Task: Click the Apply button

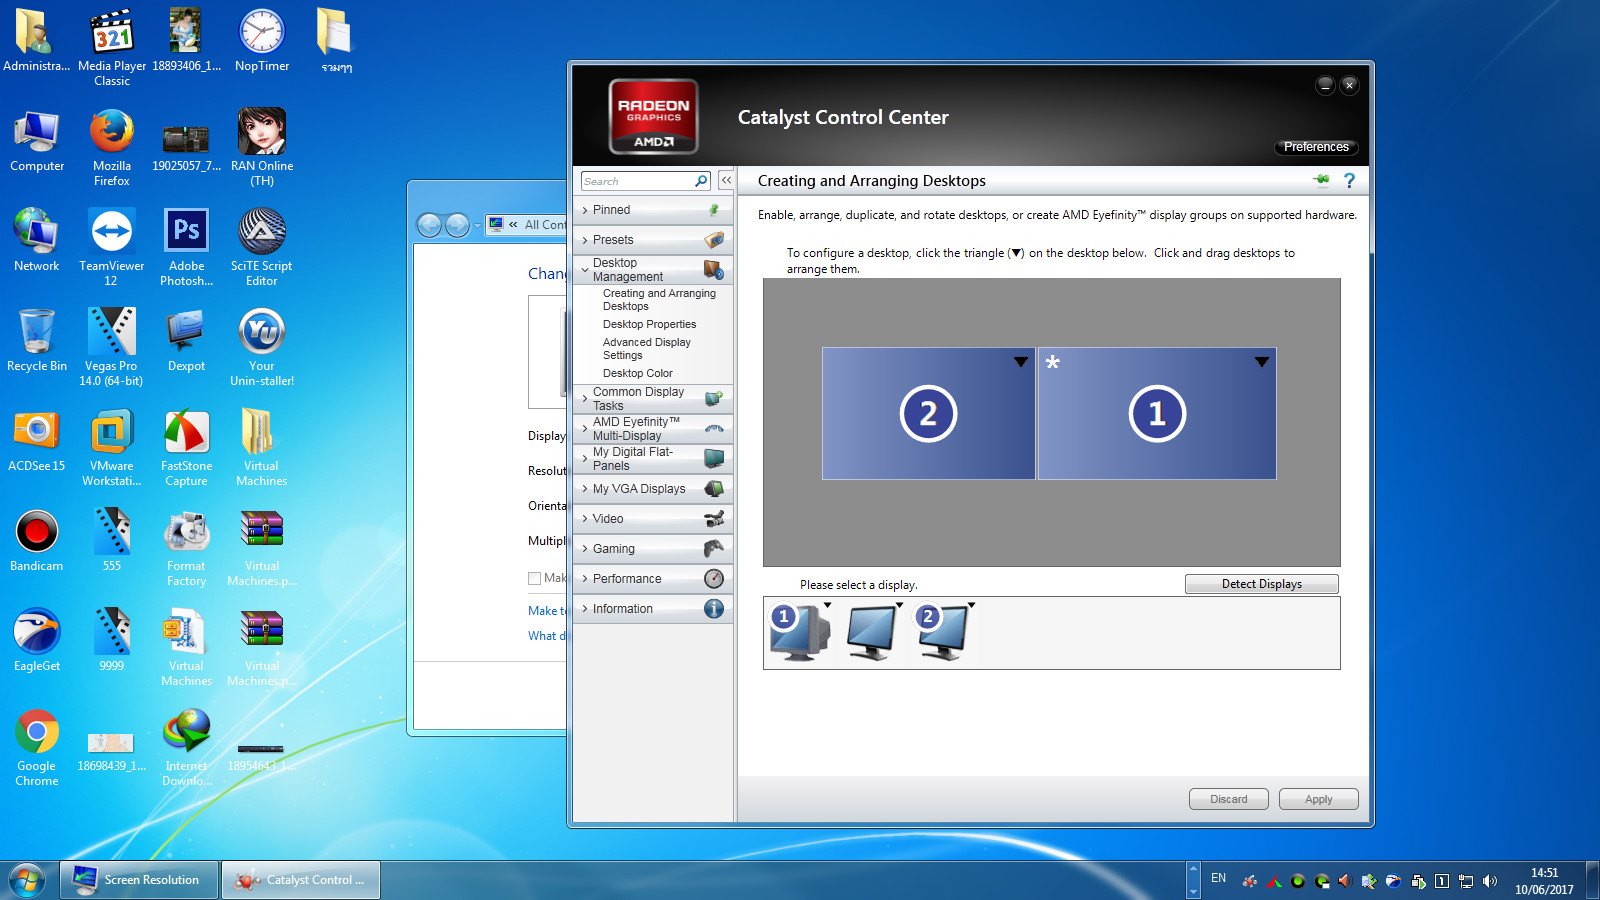Action: pyautogui.click(x=1318, y=799)
